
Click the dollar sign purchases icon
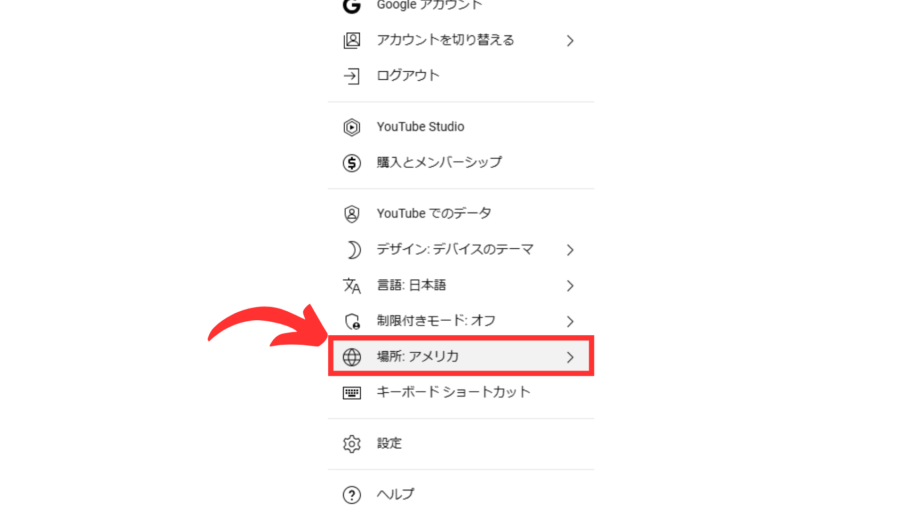pos(351,163)
